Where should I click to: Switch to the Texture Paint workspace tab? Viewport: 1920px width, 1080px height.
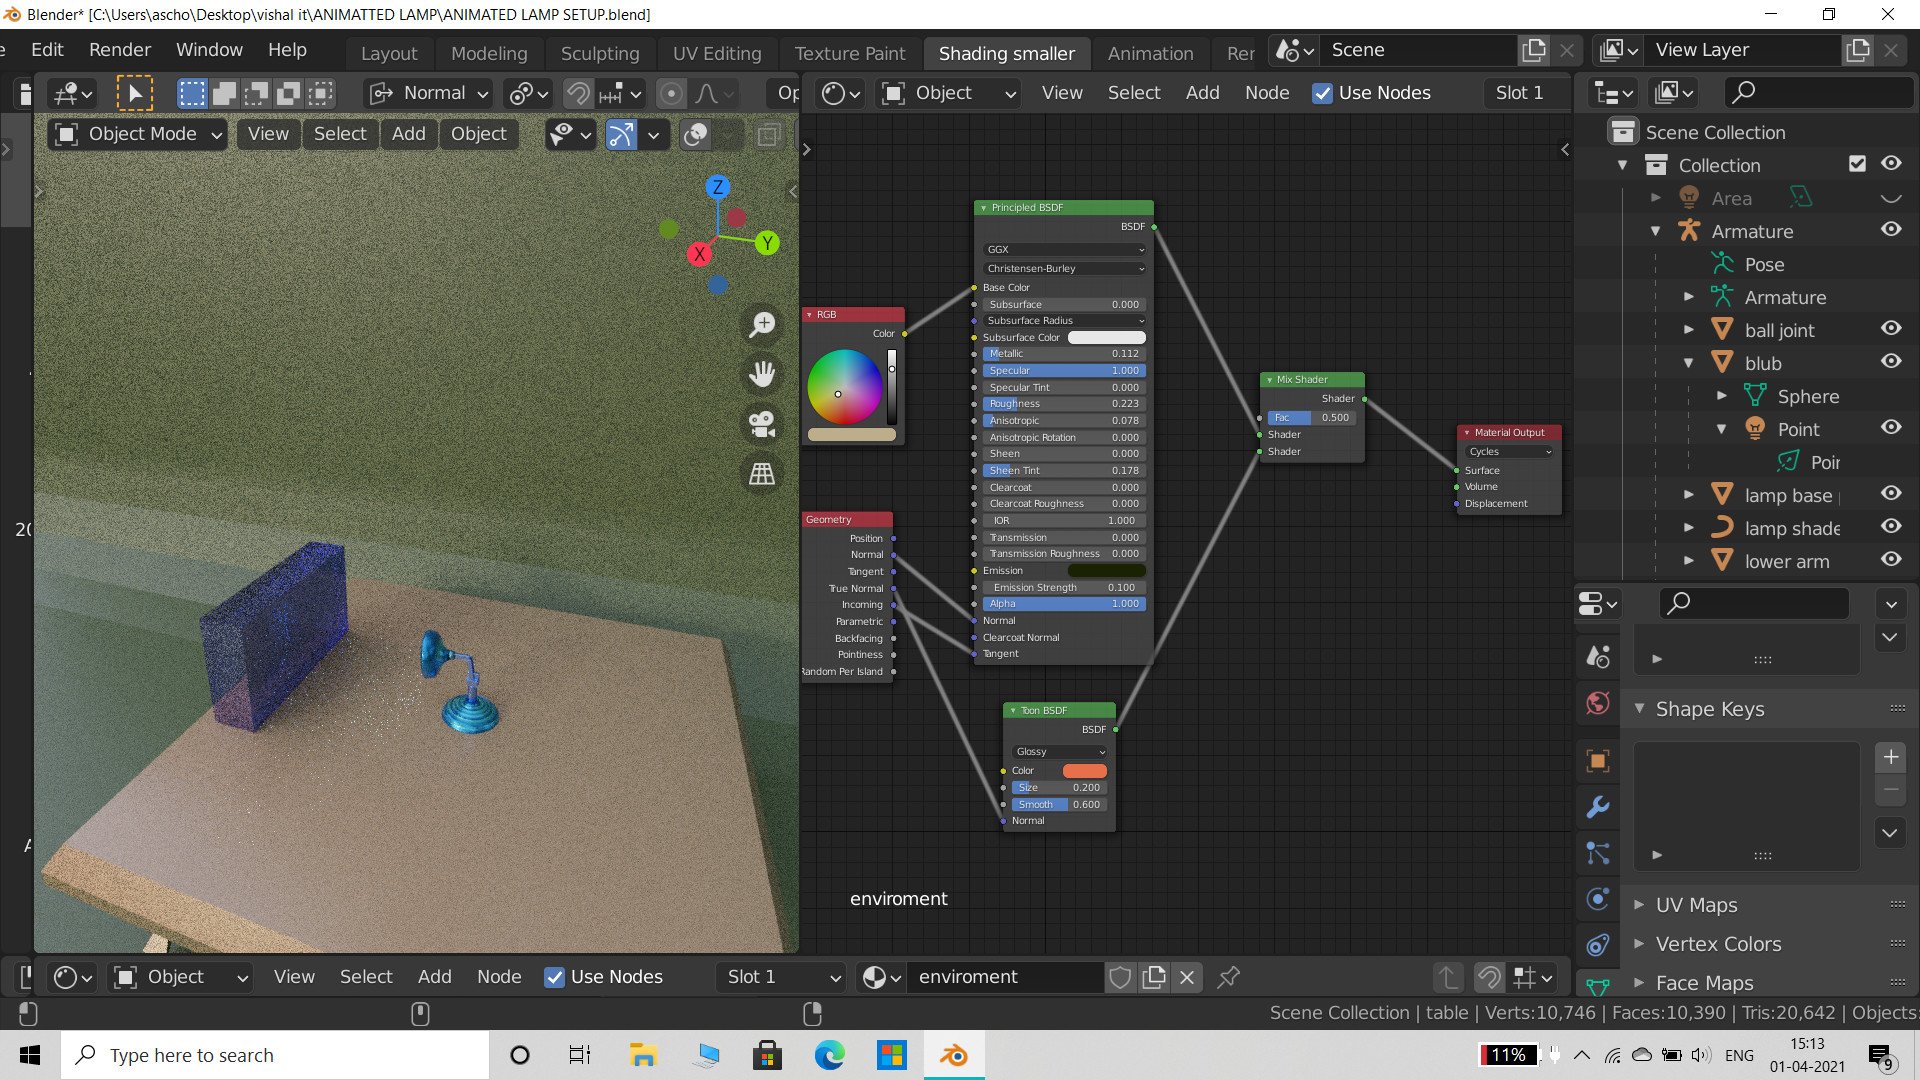pyautogui.click(x=849, y=53)
